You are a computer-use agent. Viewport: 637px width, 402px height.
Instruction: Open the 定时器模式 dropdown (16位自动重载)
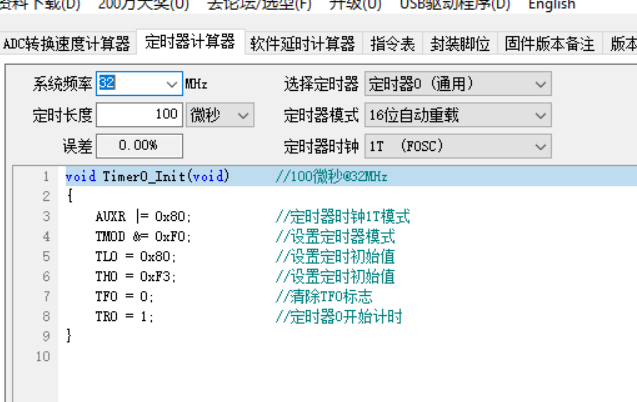click(x=458, y=115)
